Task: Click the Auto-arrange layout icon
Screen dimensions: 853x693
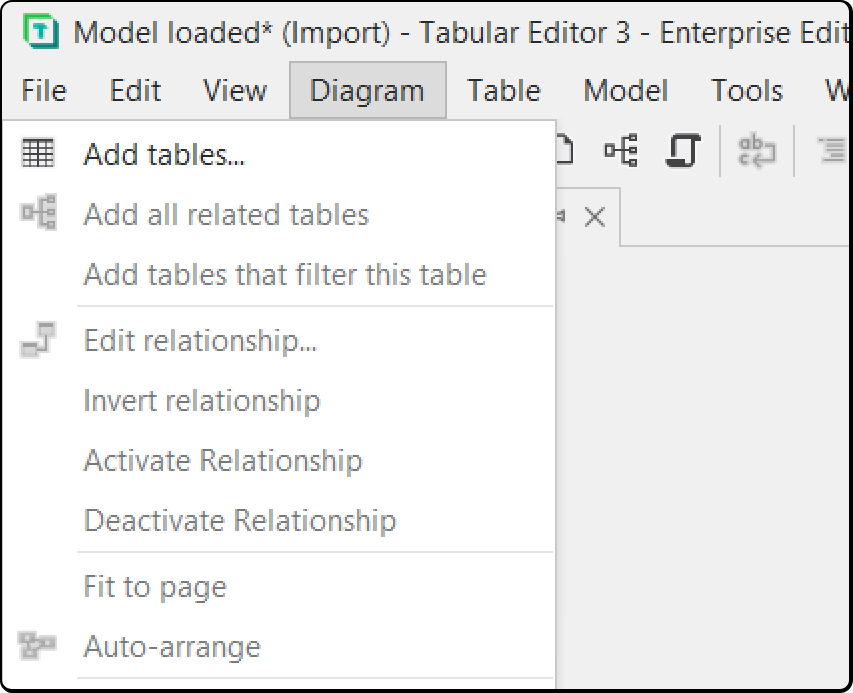Action: coord(37,646)
